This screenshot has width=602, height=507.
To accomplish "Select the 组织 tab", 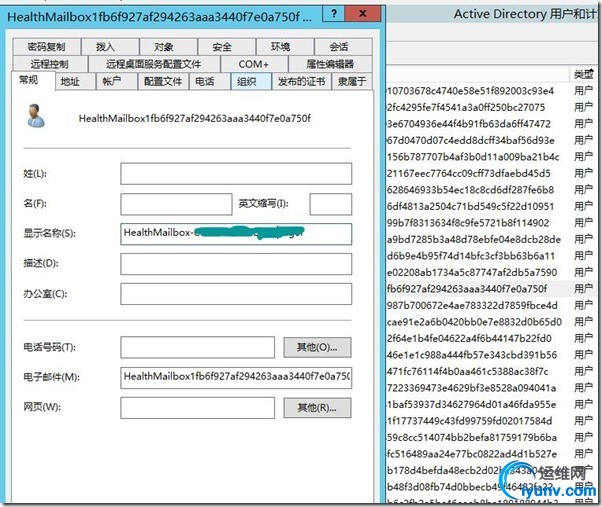I will (x=251, y=81).
